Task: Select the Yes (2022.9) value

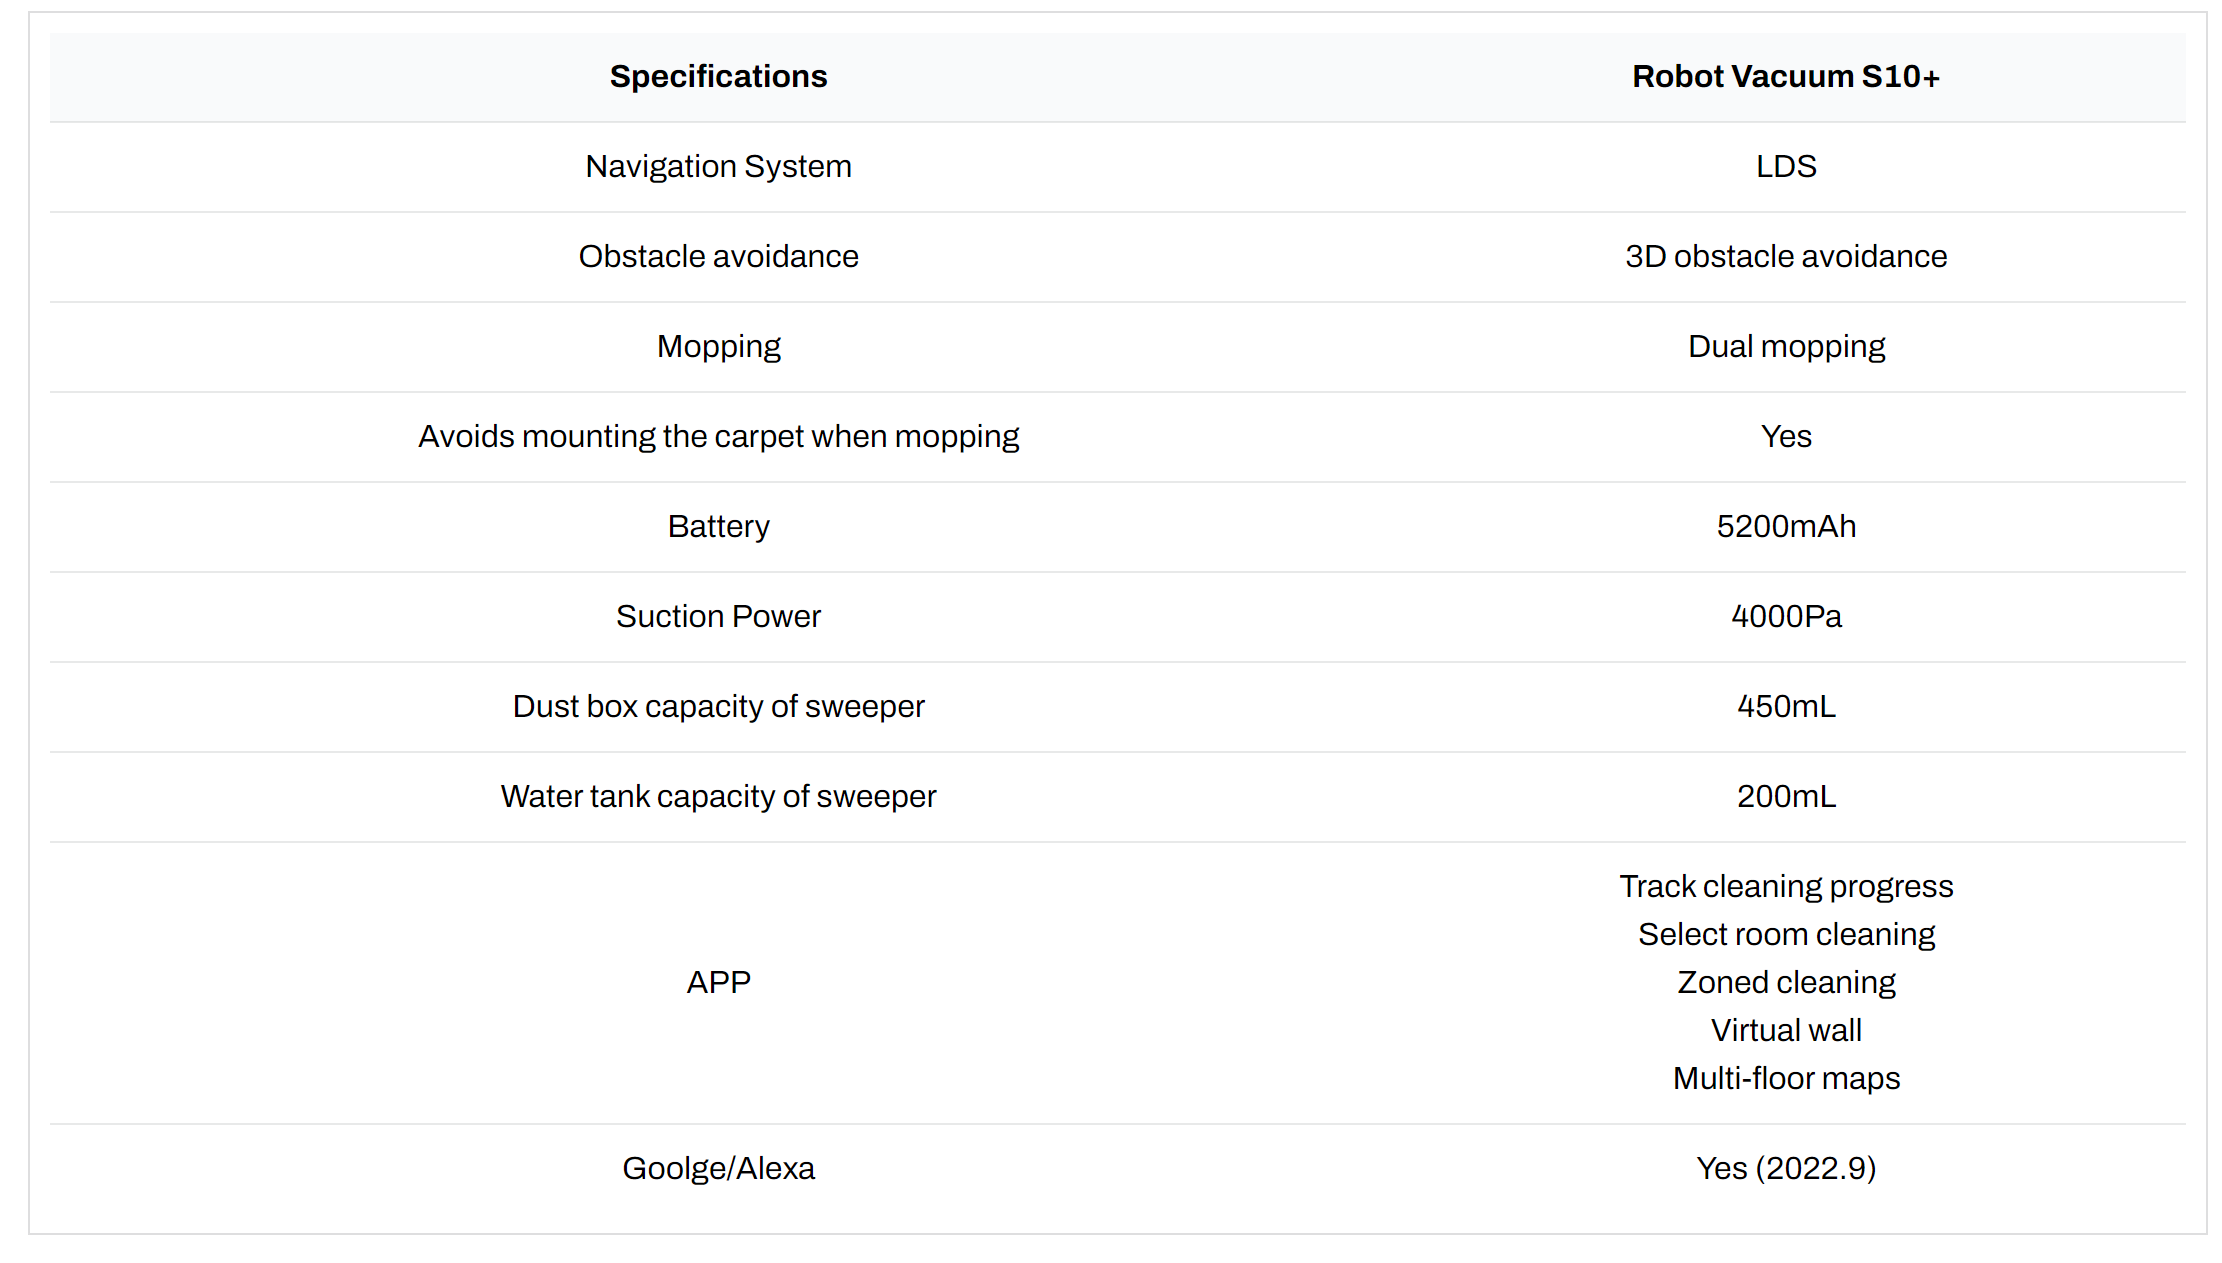Action: pyautogui.click(x=1786, y=1169)
